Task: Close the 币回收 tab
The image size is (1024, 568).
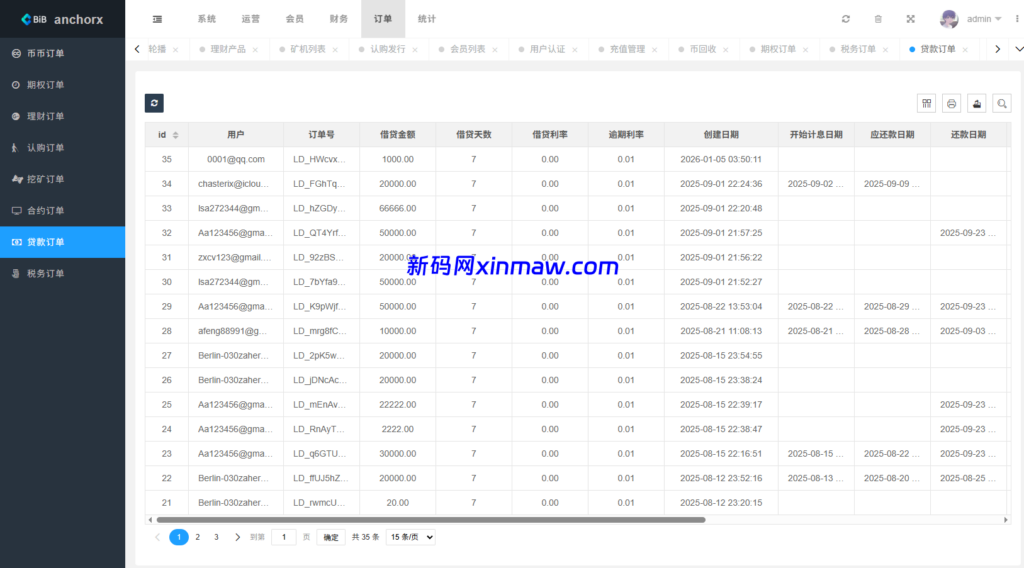Action: click(726, 50)
